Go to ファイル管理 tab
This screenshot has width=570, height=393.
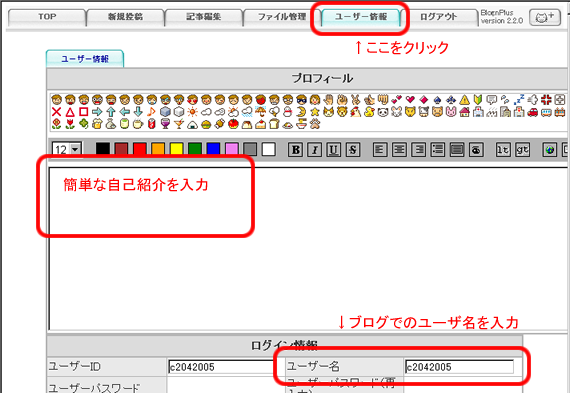(282, 17)
